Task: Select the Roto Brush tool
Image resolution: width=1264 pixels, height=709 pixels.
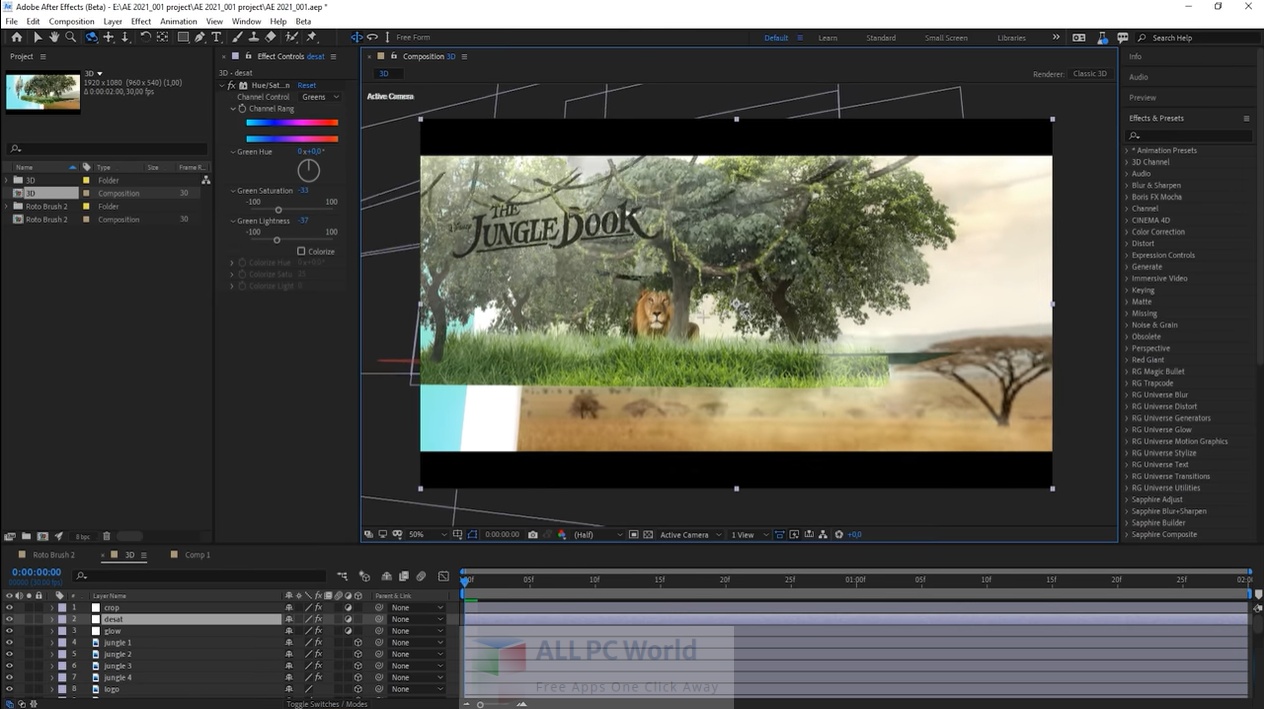Action: 291,37
